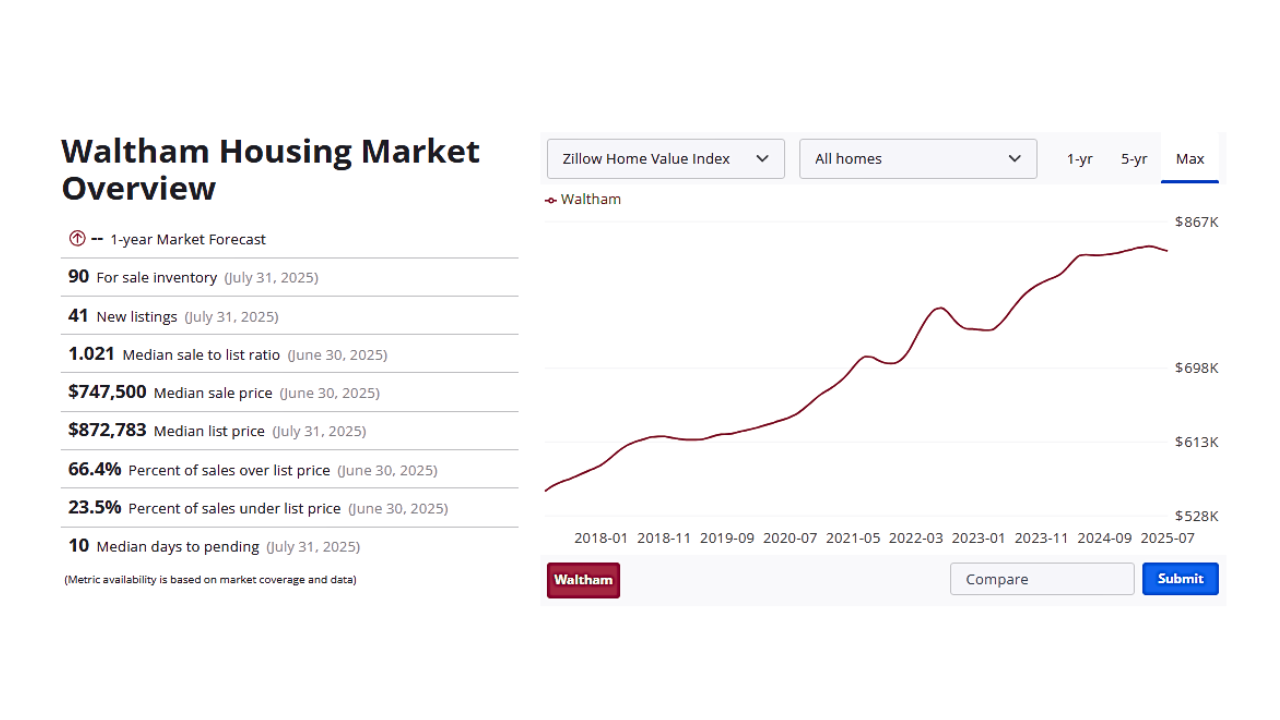Viewport: 1280px width, 720px height.
Task: Click the $867K axis label
Action: point(1196,221)
